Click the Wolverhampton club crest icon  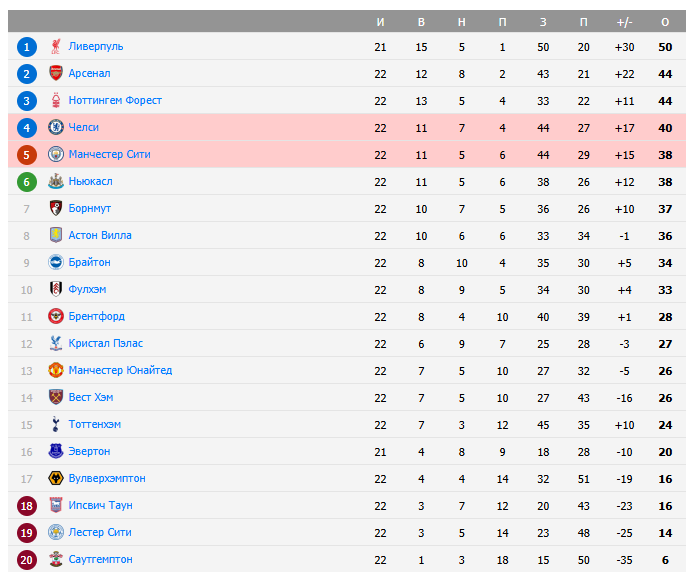pos(56,479)
